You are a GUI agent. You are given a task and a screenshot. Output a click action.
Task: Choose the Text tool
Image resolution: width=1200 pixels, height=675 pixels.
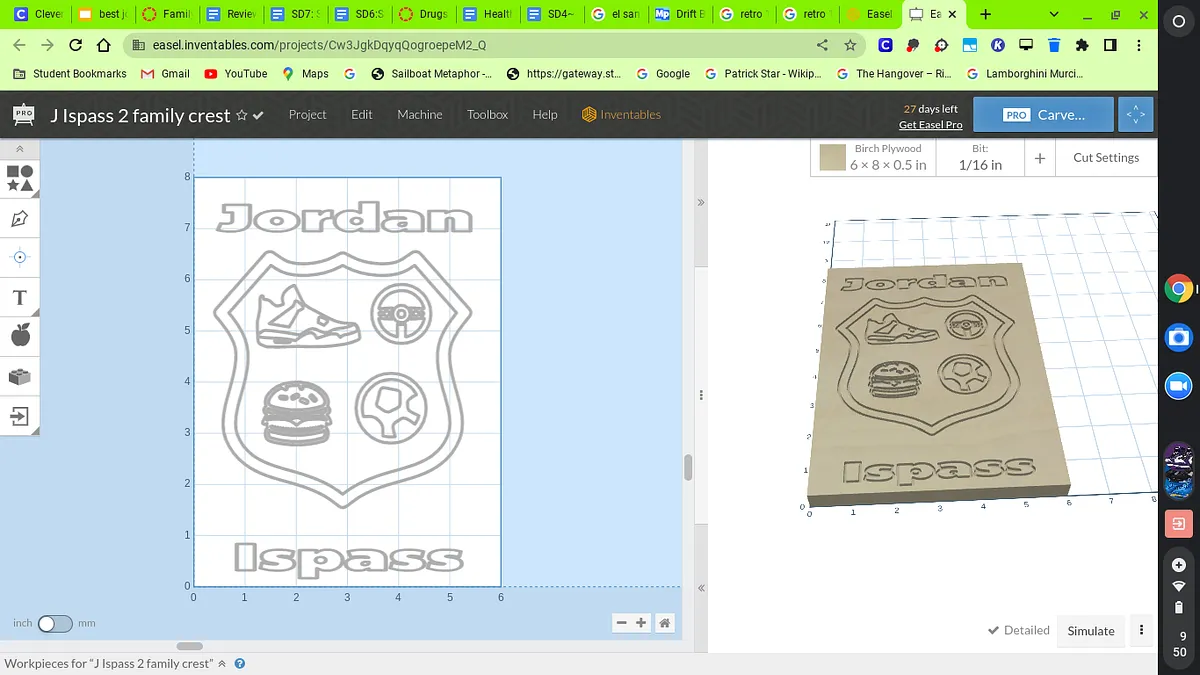click(20, 298)
